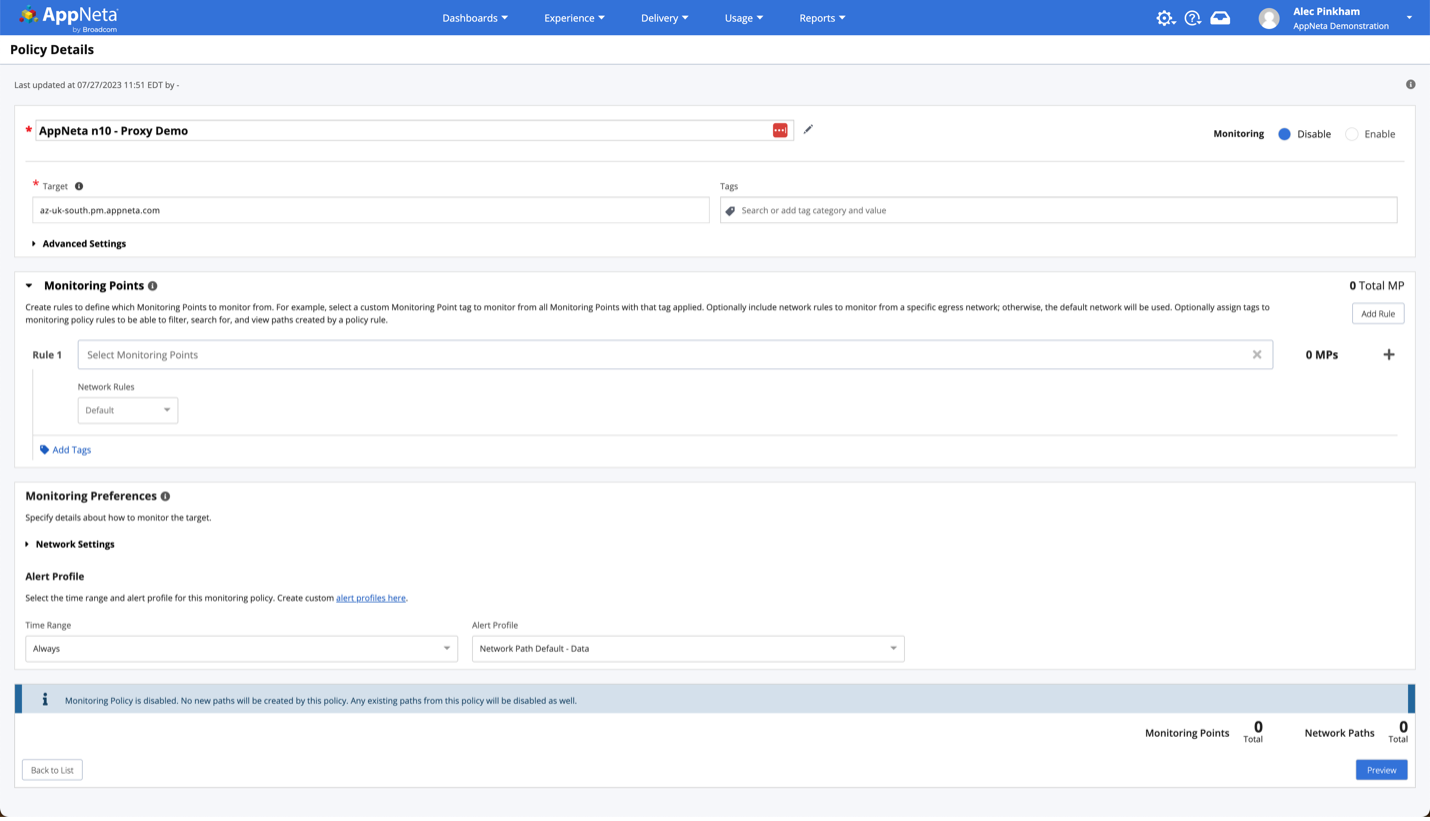Click the red ellipsis icon in name field
Viewport: 1430px width, 821px height.
780,131
